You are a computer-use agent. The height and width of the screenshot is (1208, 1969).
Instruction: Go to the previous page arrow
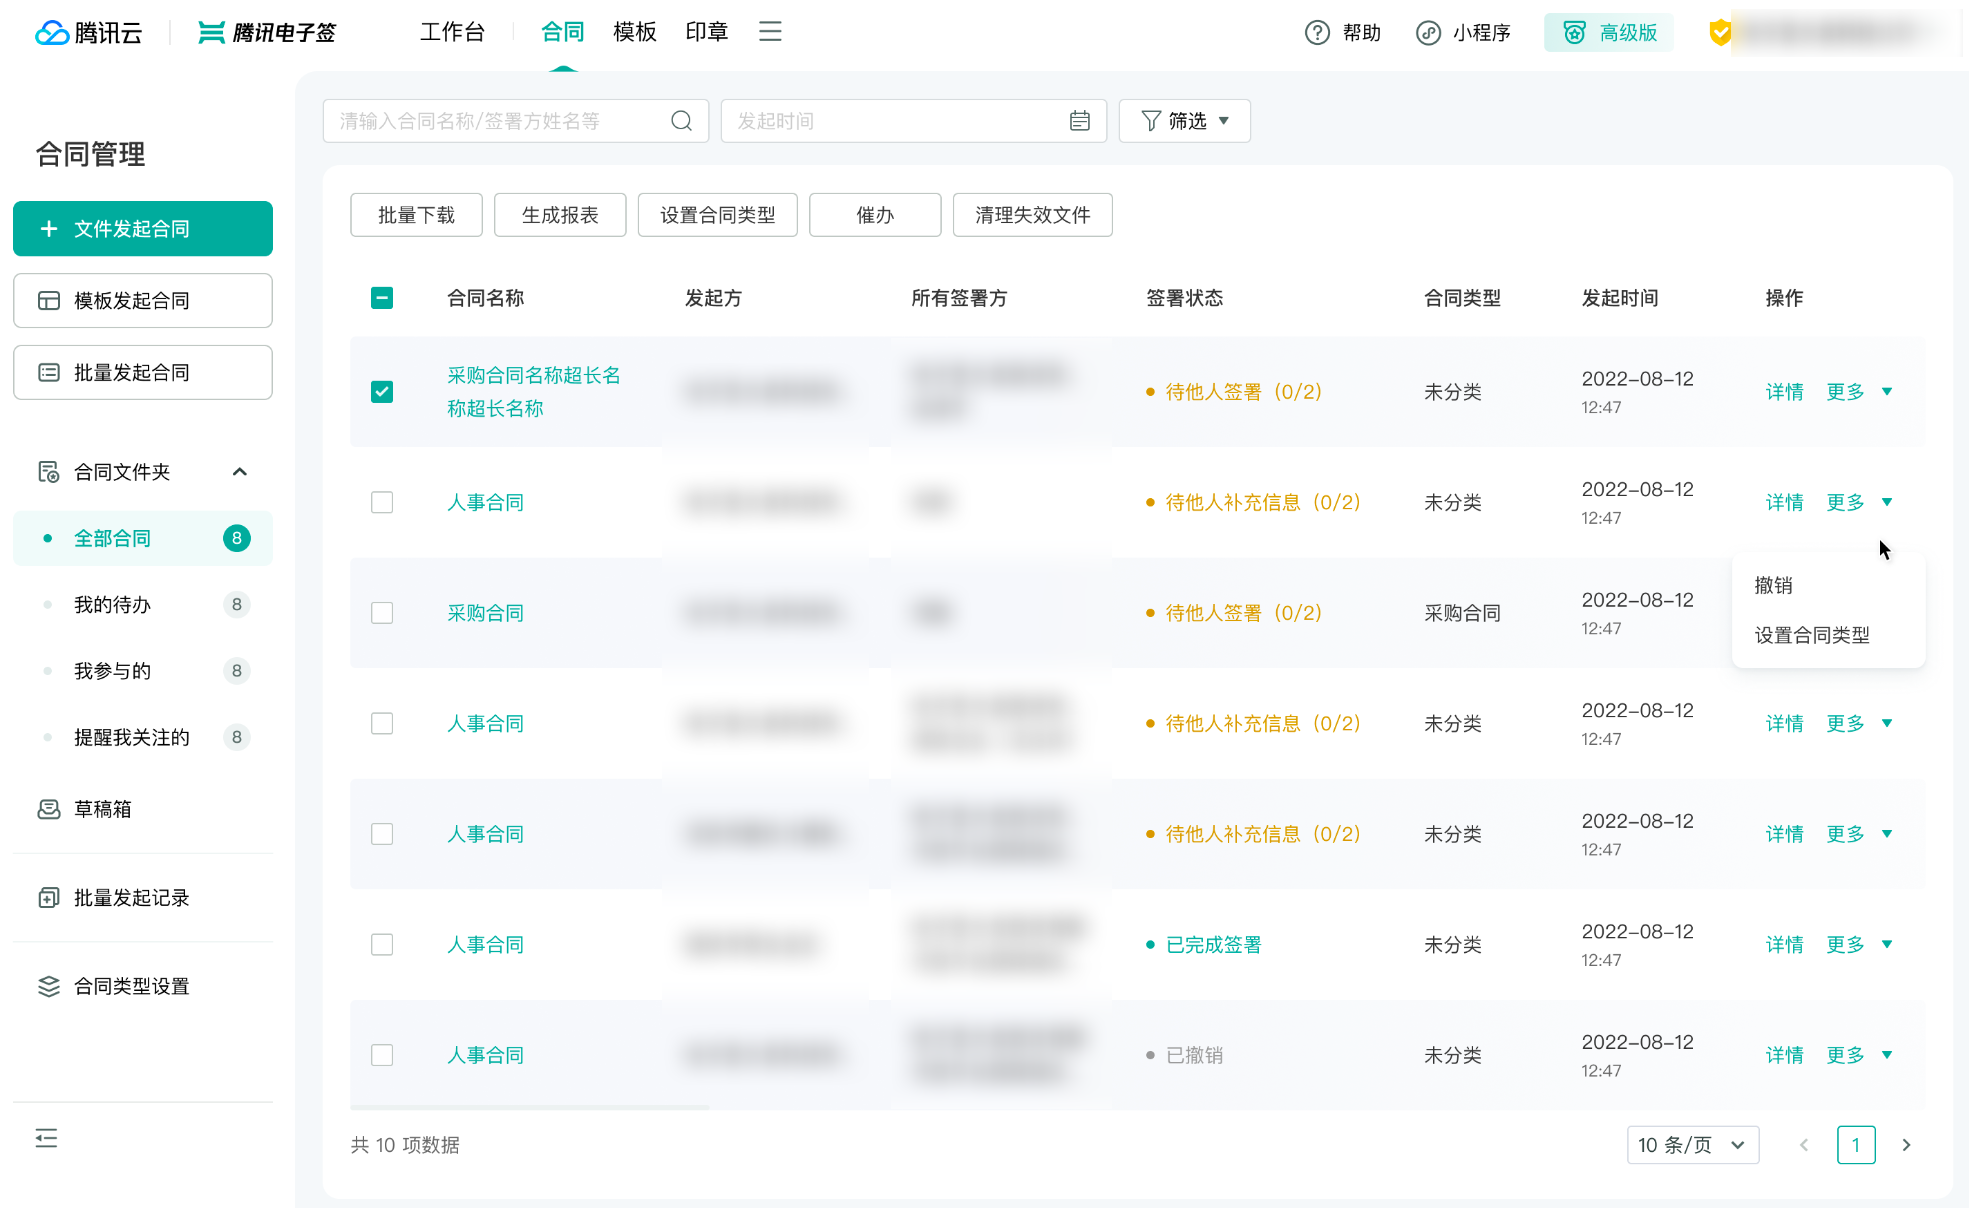coord(1804,1145)
